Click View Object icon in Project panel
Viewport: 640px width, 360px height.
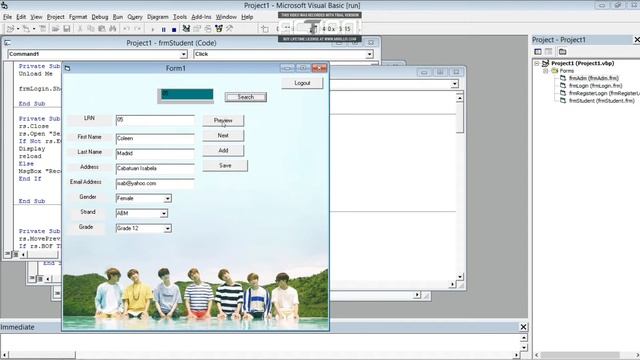549,51
